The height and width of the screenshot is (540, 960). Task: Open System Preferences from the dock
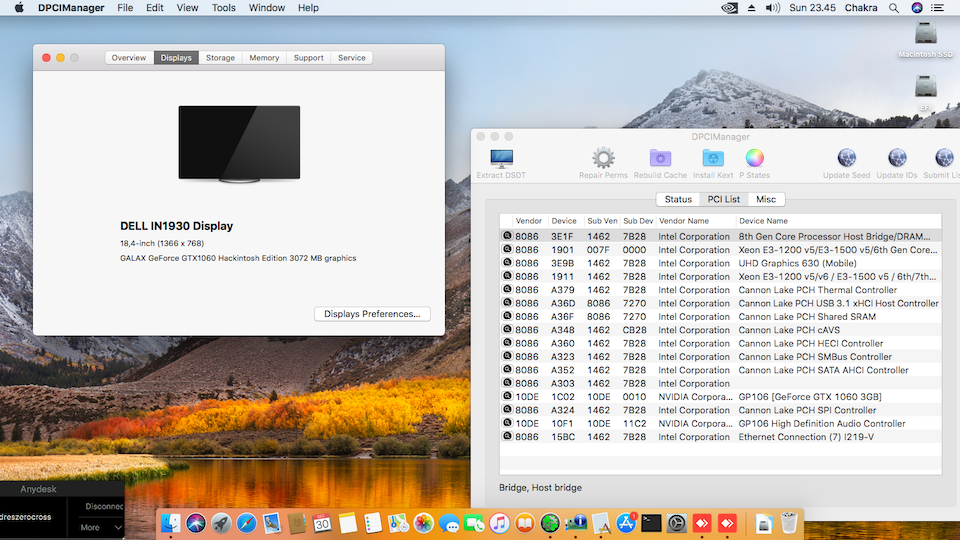(x=677, y=523)
